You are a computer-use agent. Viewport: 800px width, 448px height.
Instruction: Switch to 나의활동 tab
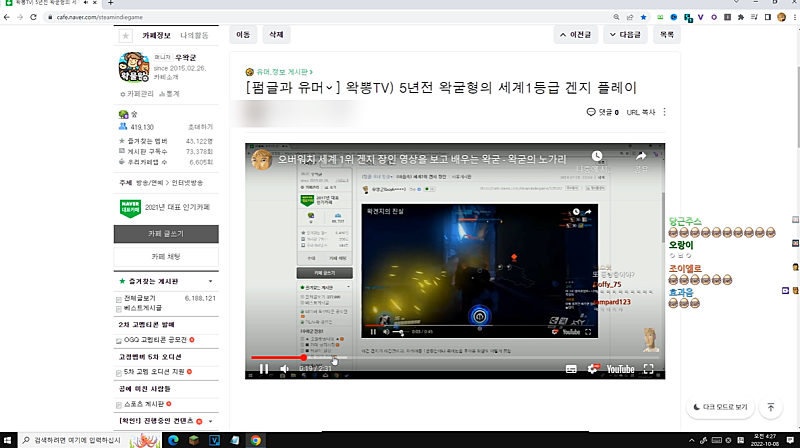coord(194,35)
